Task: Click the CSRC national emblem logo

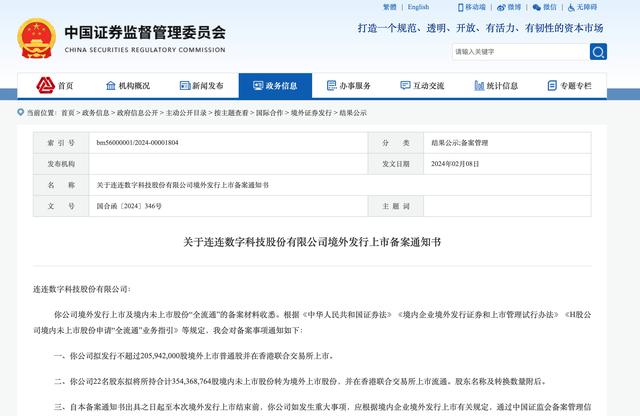Action: coord(36,39)
